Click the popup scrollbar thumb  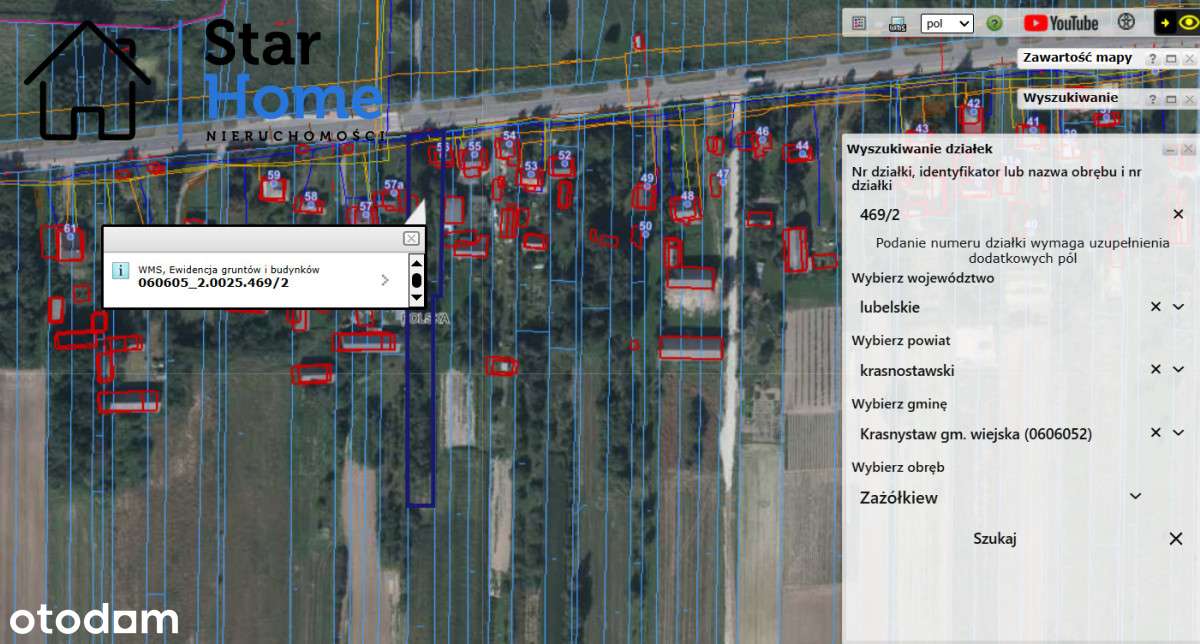click(417, 280)
